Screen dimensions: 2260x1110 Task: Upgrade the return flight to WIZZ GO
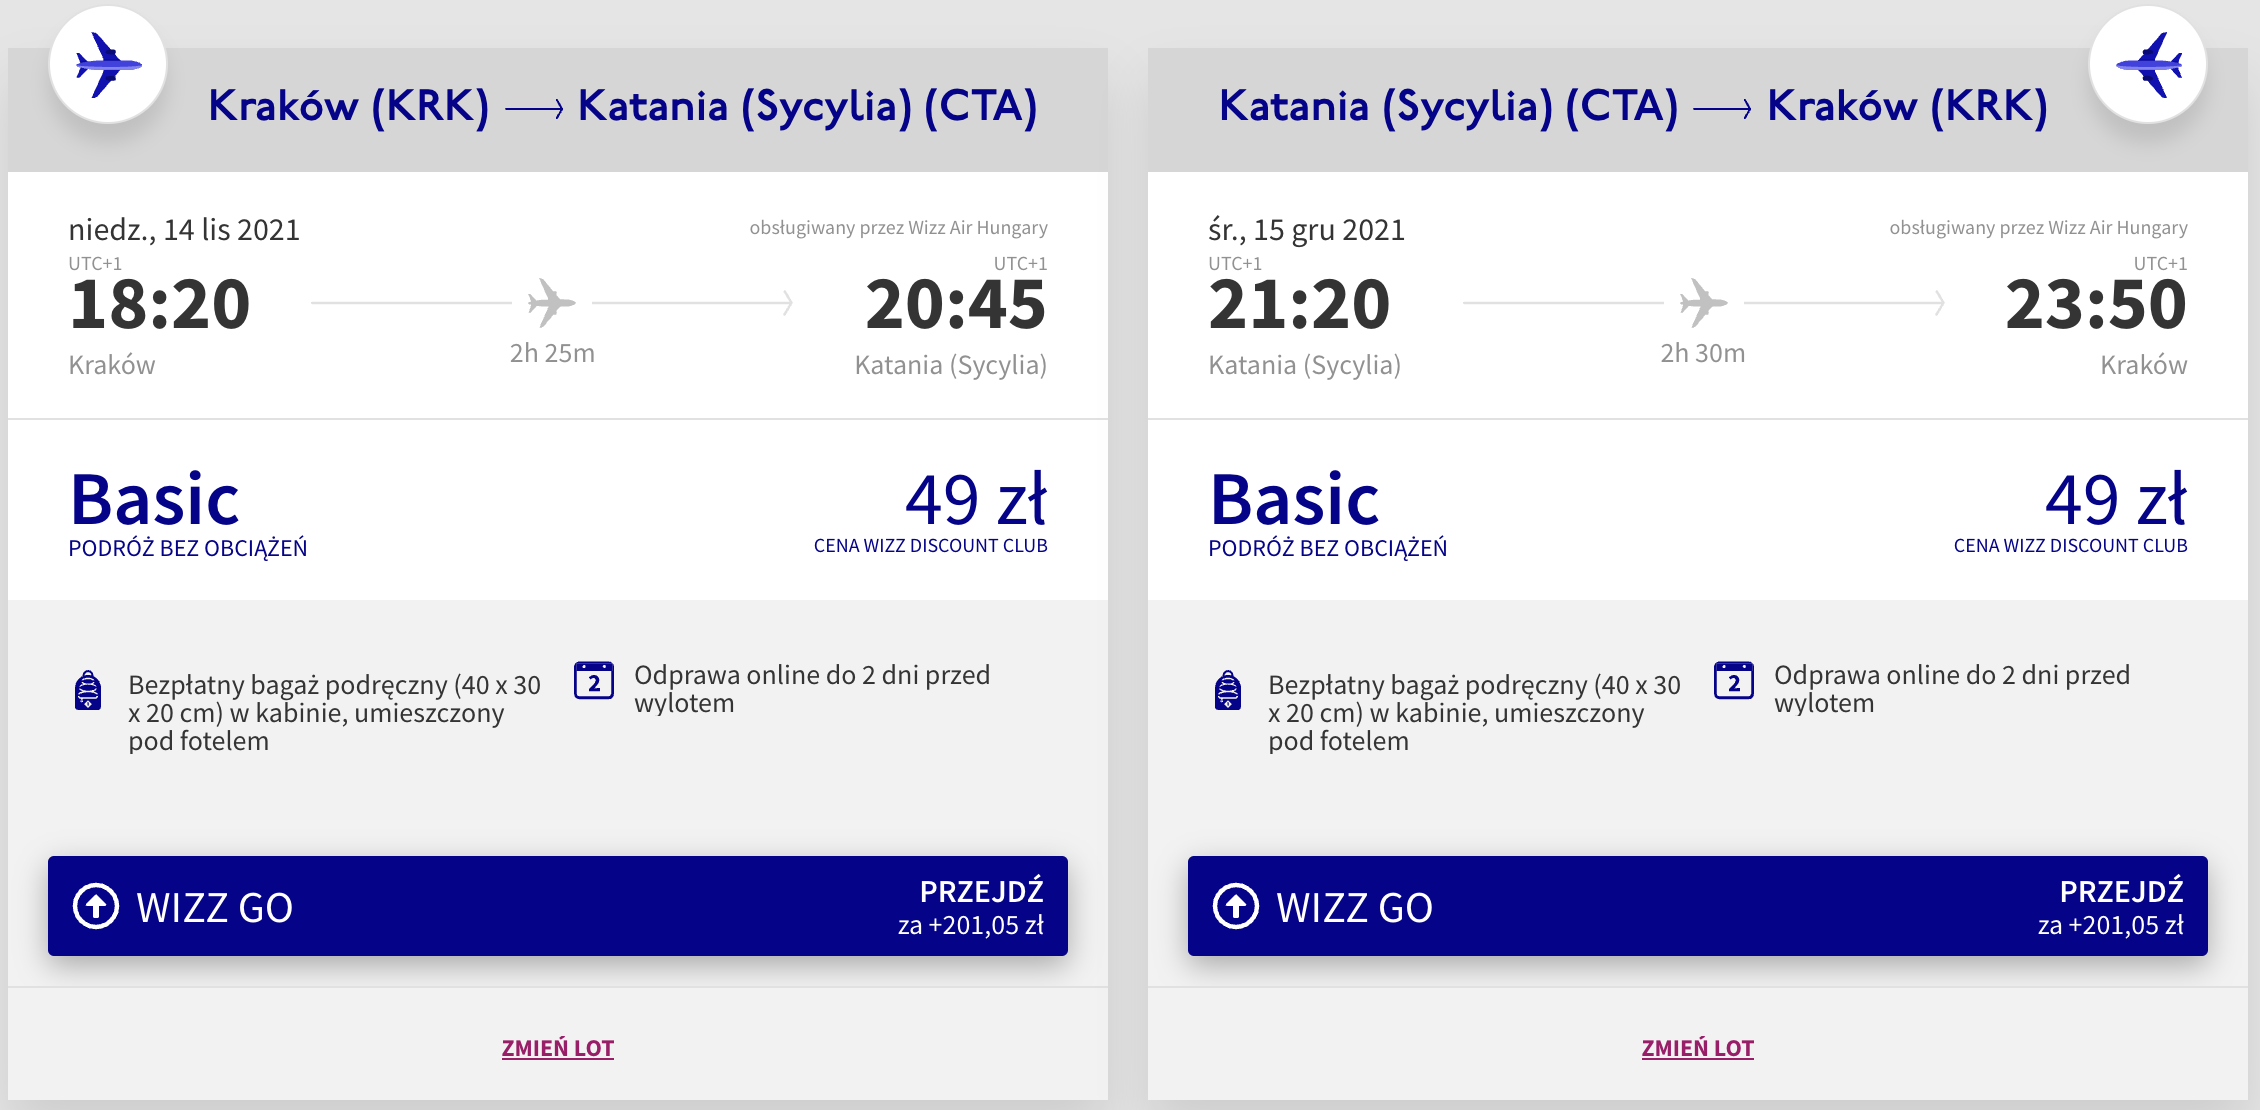pos(1698,906)
